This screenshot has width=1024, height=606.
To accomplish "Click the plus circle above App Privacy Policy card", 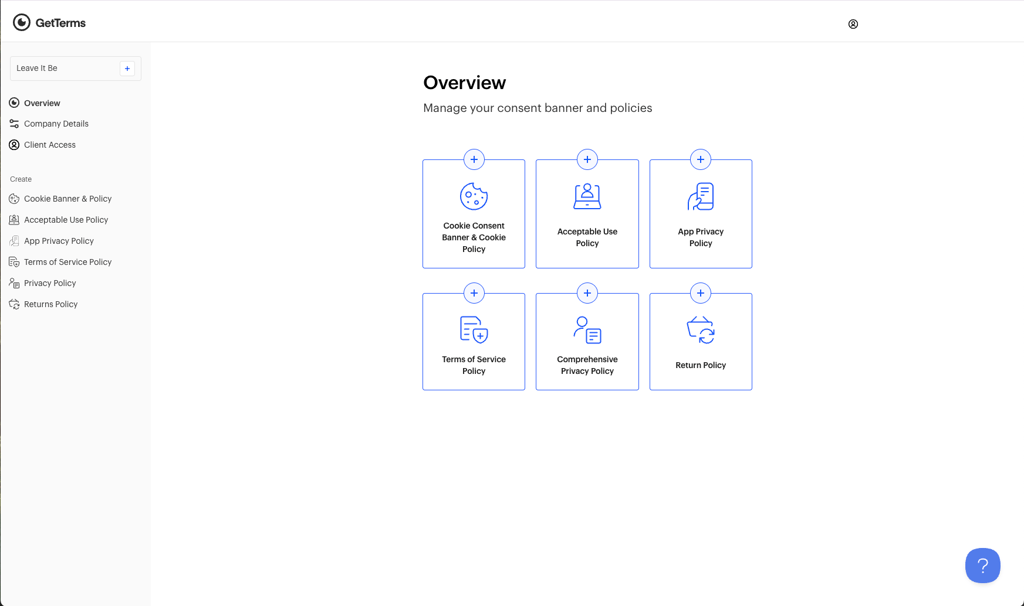I will pos(701,159).
